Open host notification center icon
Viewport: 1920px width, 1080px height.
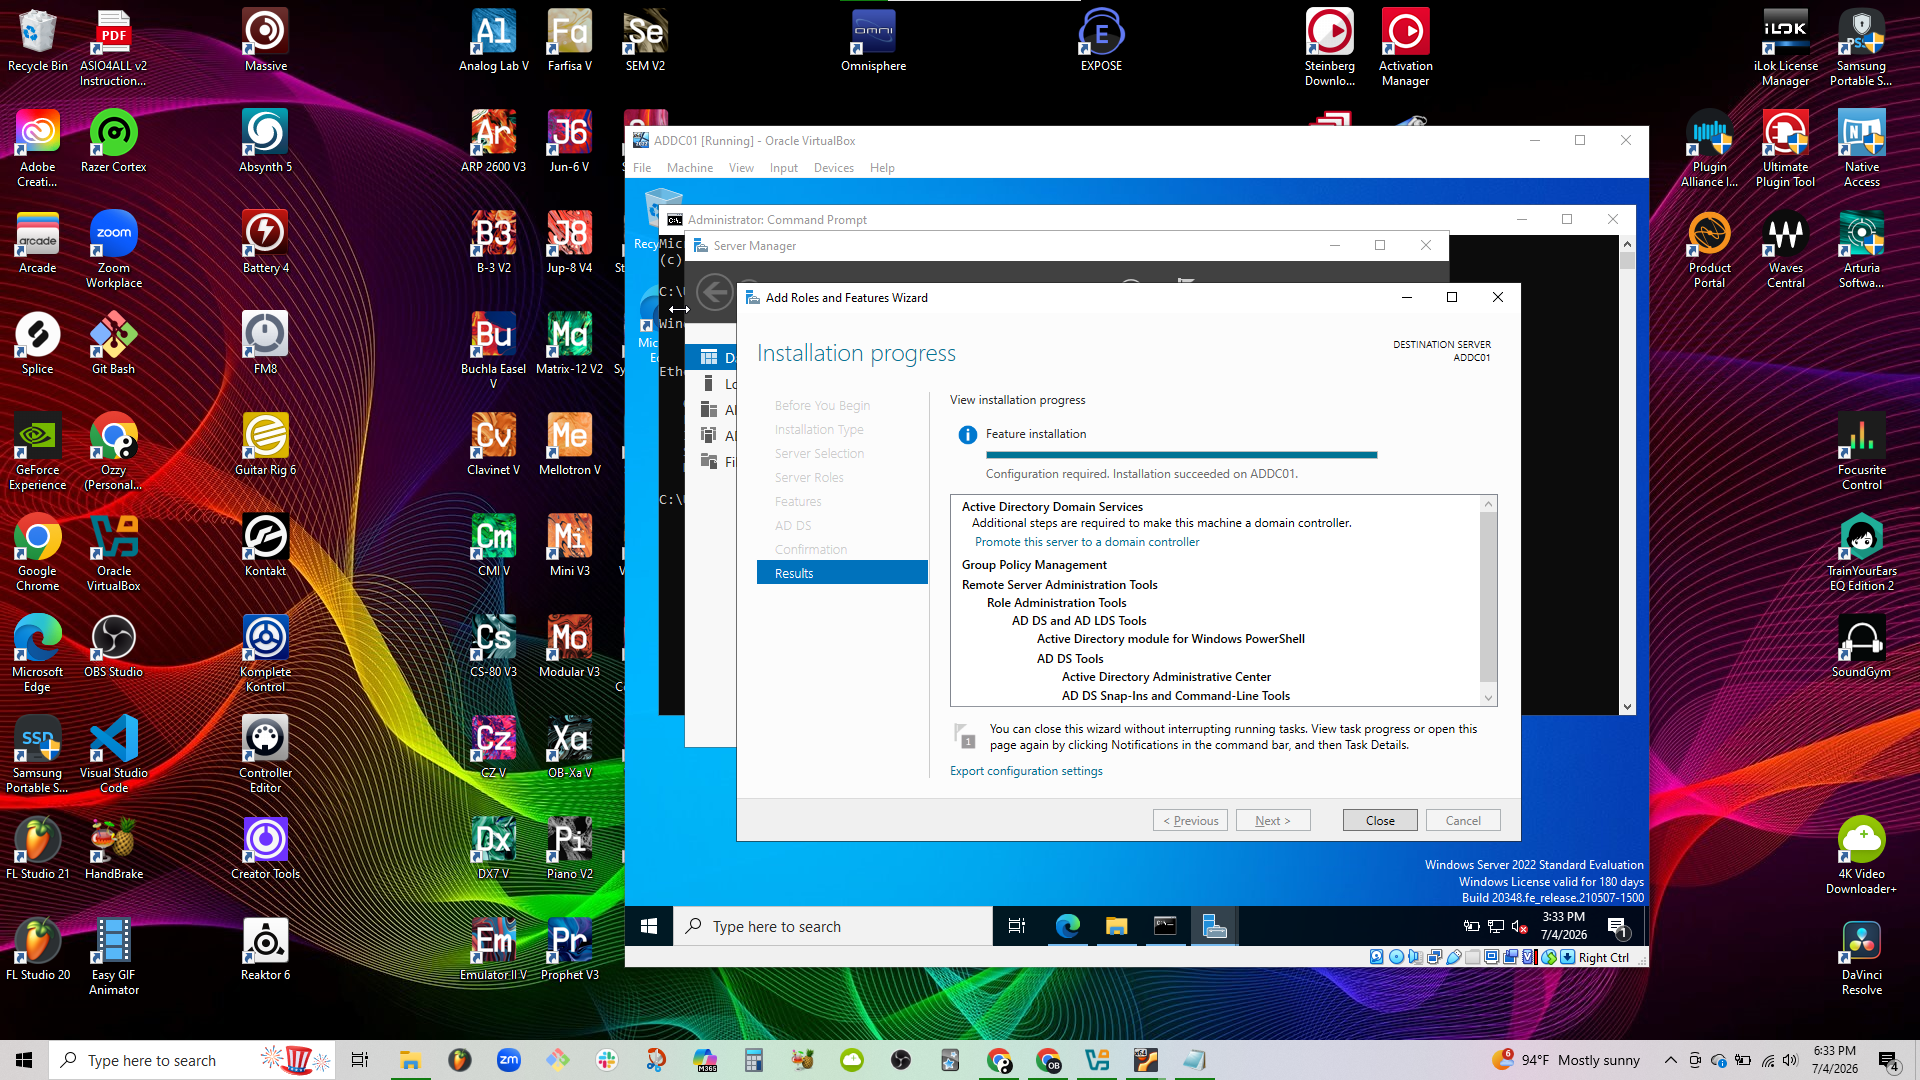(x=1889, y=1061)
